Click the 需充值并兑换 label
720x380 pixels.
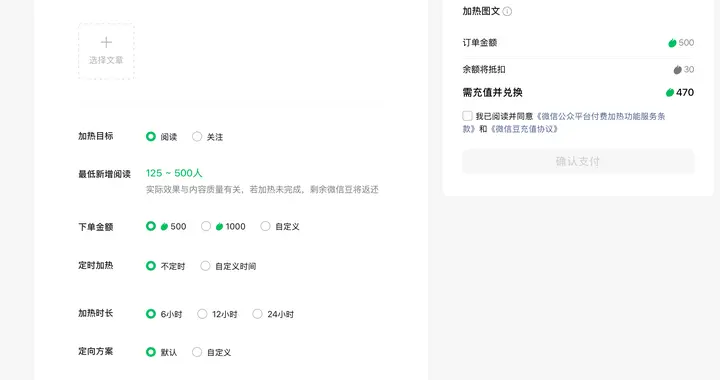492,93
